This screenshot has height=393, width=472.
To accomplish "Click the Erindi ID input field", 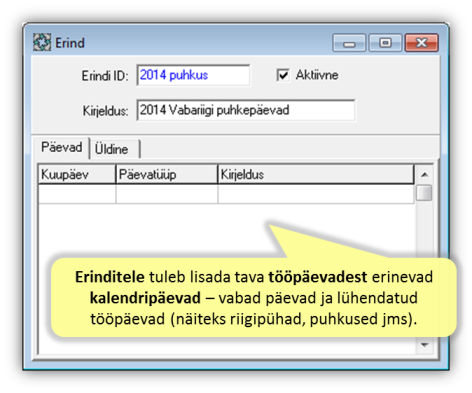I will [193, 75].
